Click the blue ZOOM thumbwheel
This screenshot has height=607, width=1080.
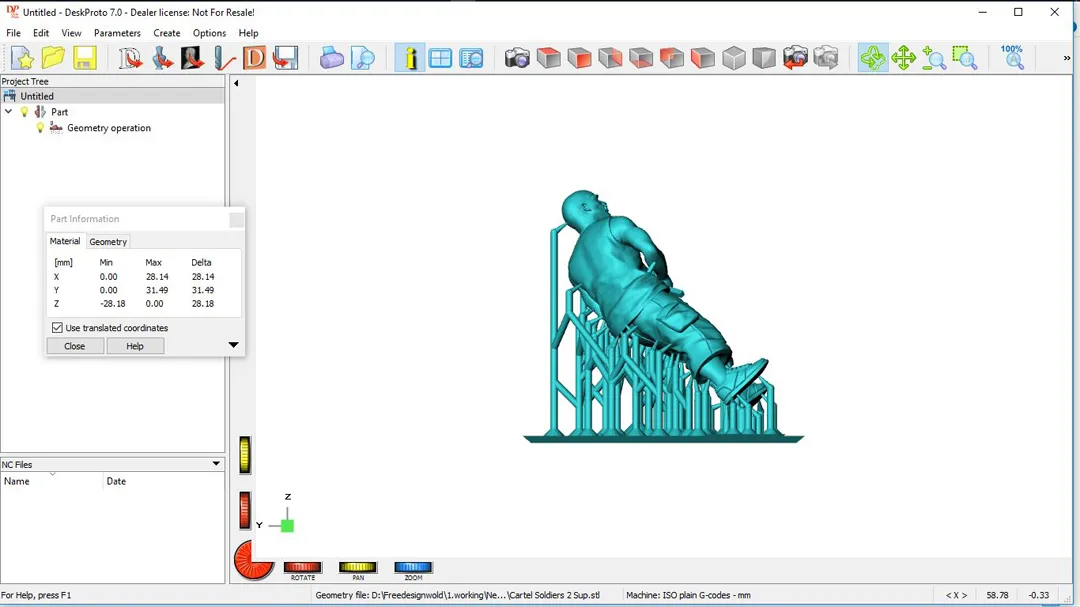[x=413, y=567]
